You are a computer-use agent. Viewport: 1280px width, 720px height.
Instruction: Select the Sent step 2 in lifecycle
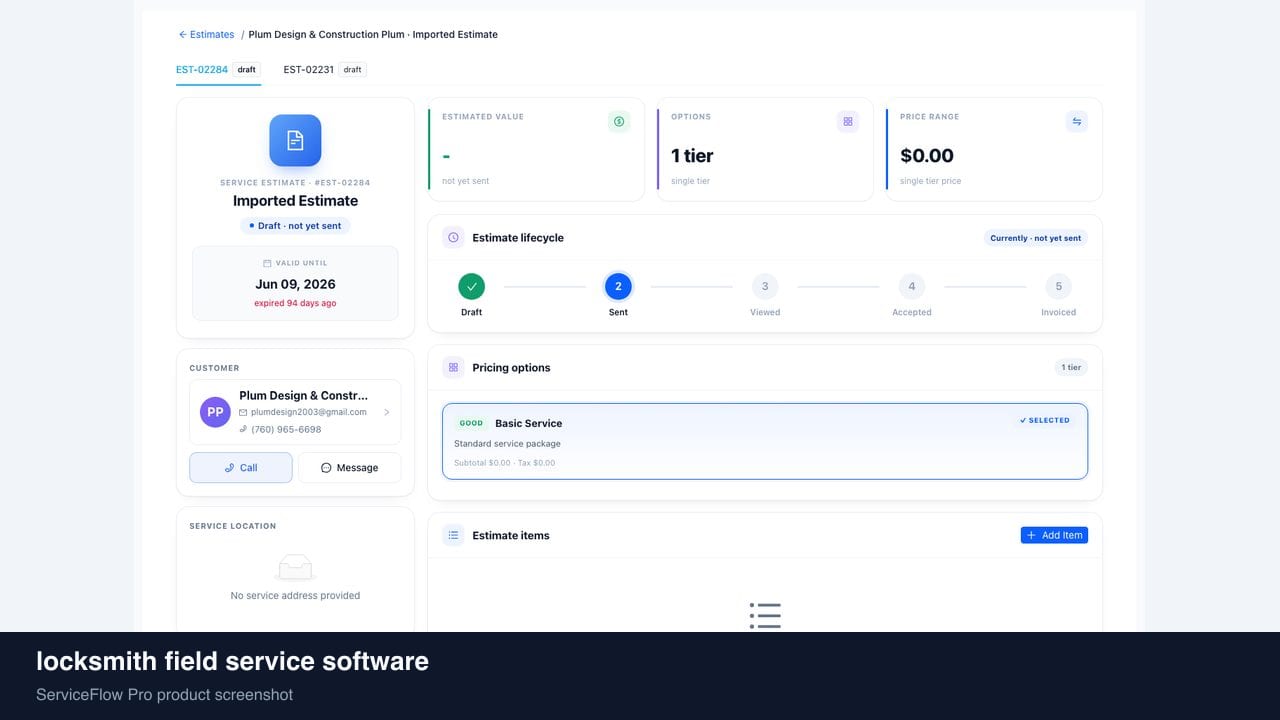tap(618, 286)
